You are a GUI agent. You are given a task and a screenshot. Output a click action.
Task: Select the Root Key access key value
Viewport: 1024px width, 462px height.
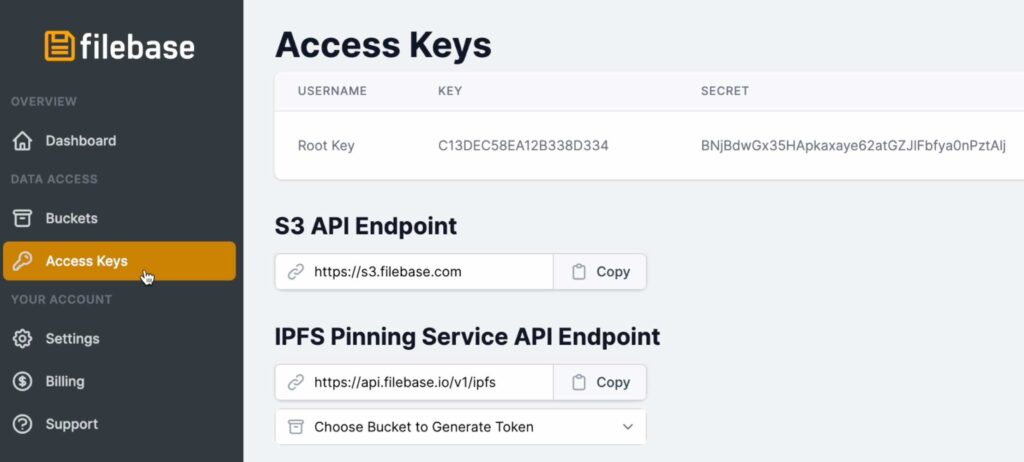tap(523, 145)
